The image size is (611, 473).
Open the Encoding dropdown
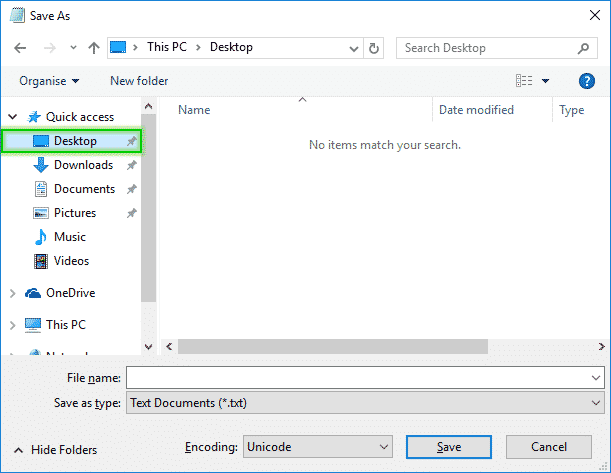[x=318, y=447]
